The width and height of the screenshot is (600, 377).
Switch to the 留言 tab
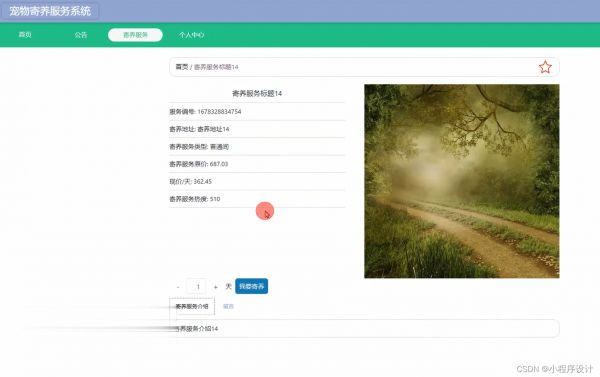click(228, 306)
